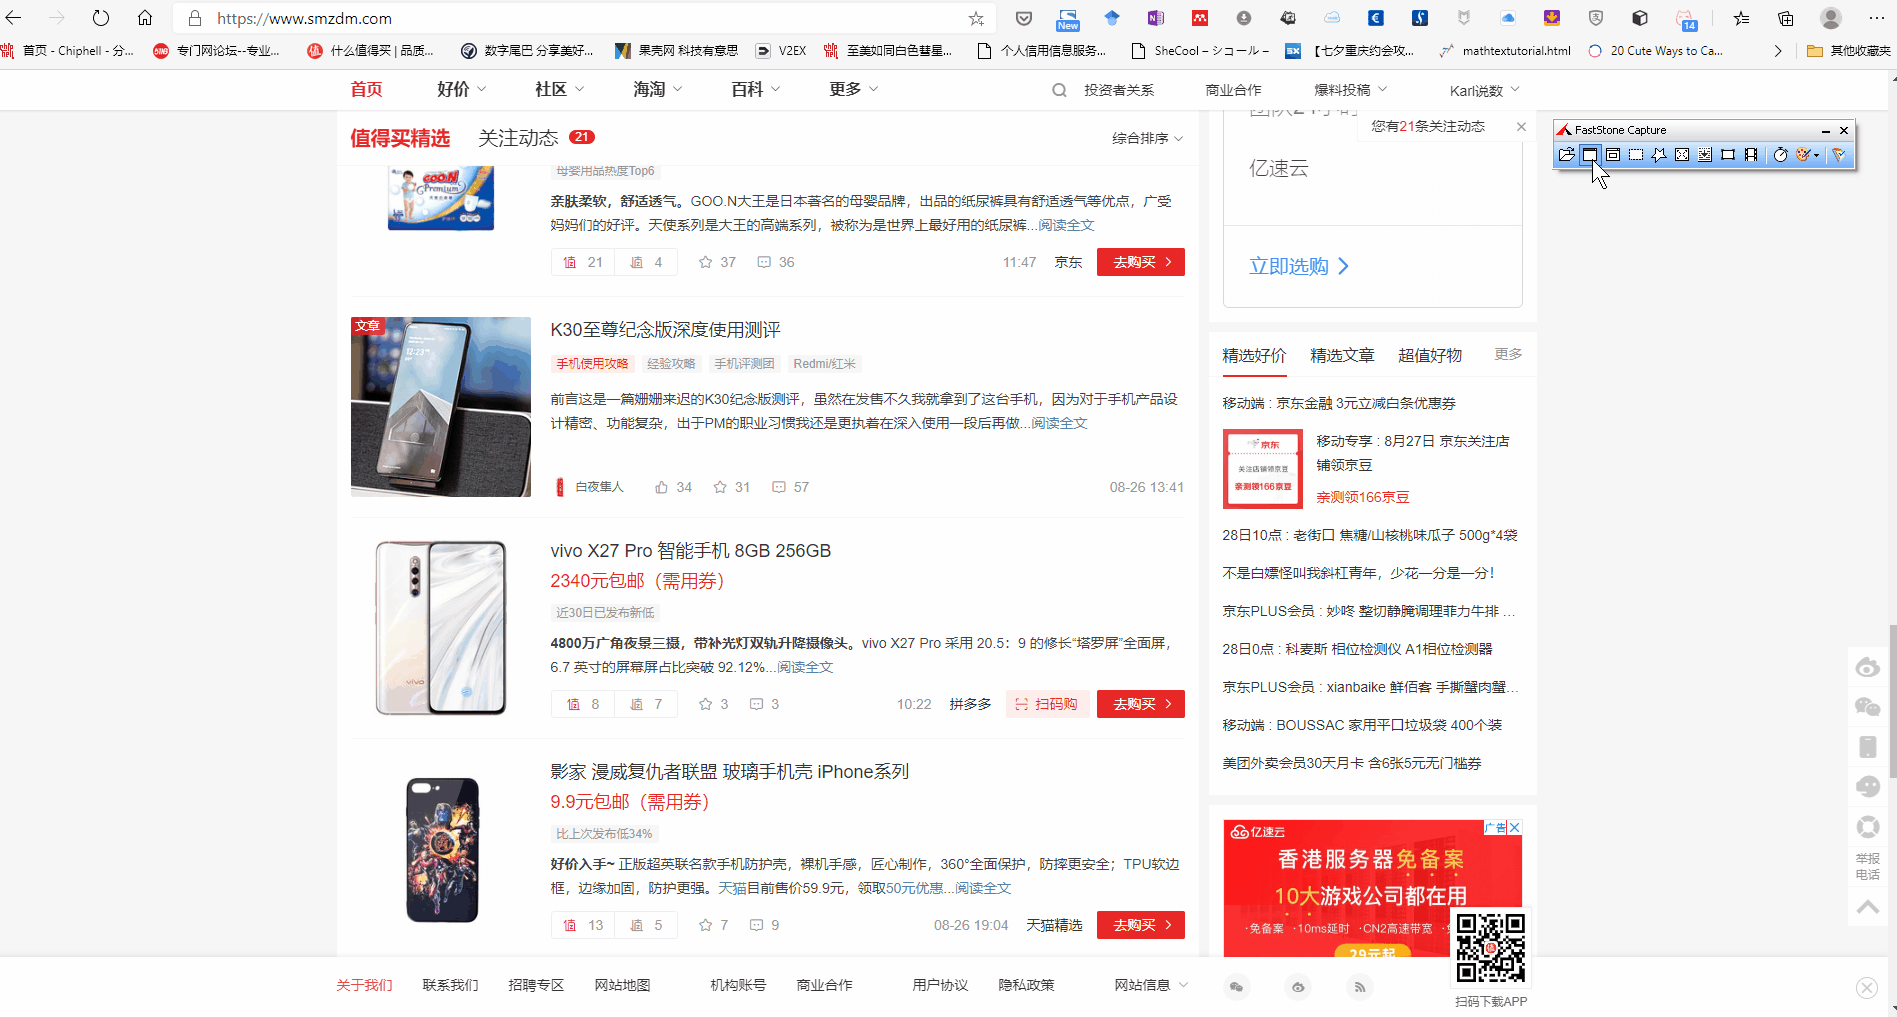
Task: Select Capture Fixed Region tool
Action: click(1728, 155)
